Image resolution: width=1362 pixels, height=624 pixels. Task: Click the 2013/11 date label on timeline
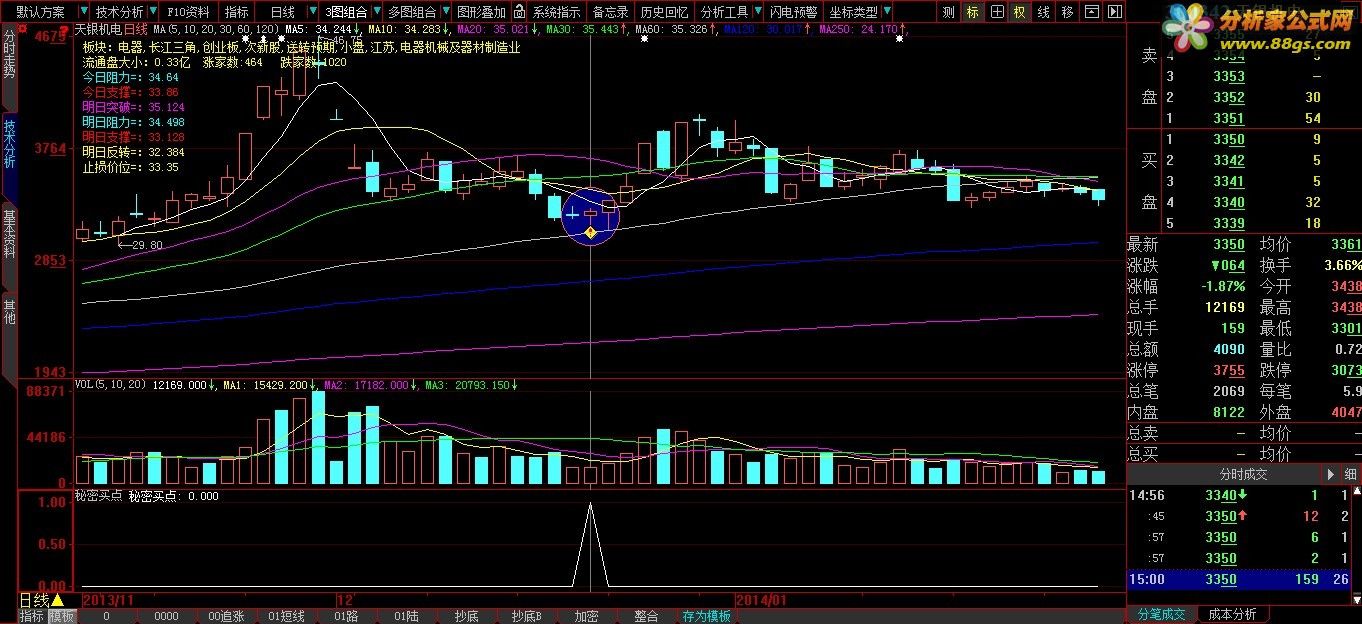107,600
